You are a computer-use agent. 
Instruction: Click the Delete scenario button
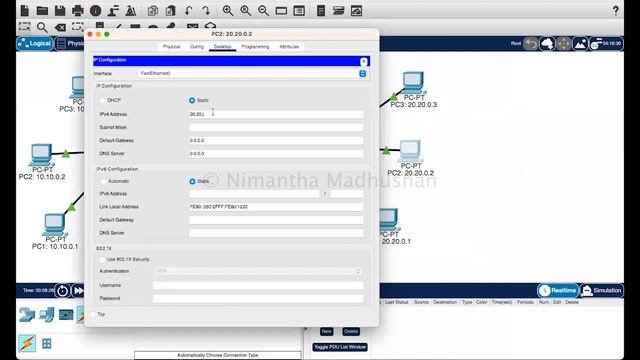[351, 331]
